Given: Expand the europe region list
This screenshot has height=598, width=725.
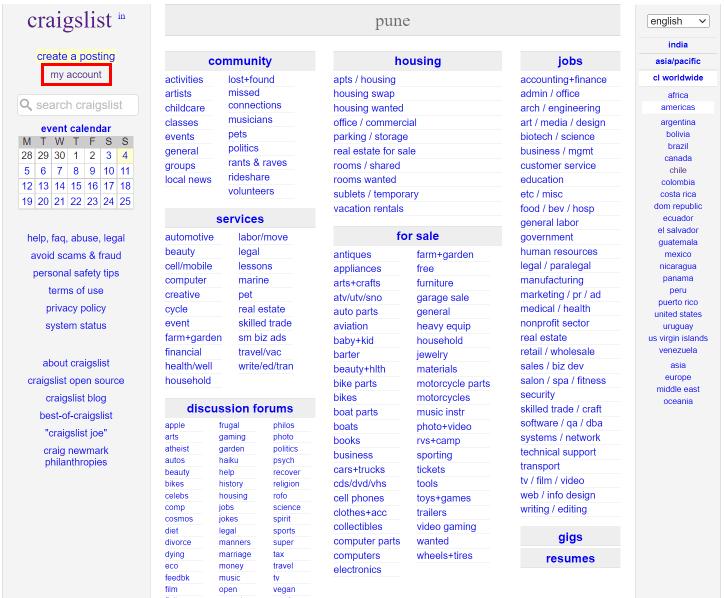Looking at the screenshot, I should coord(678,377).
